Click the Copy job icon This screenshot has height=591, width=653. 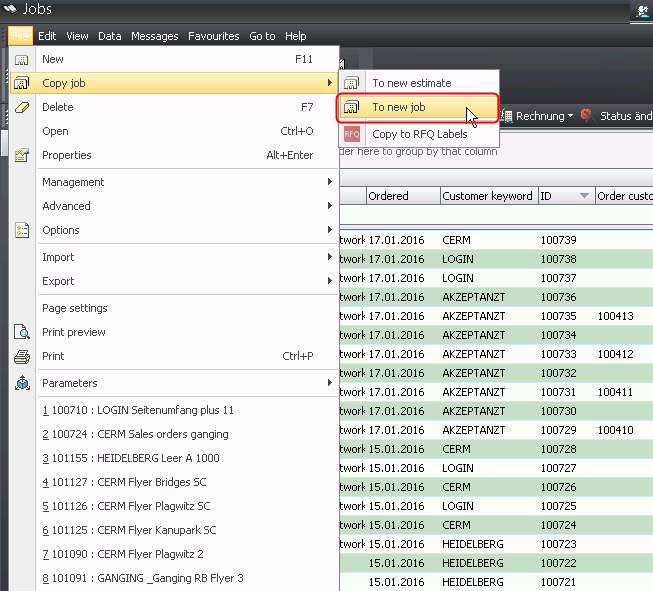[21, 84]
